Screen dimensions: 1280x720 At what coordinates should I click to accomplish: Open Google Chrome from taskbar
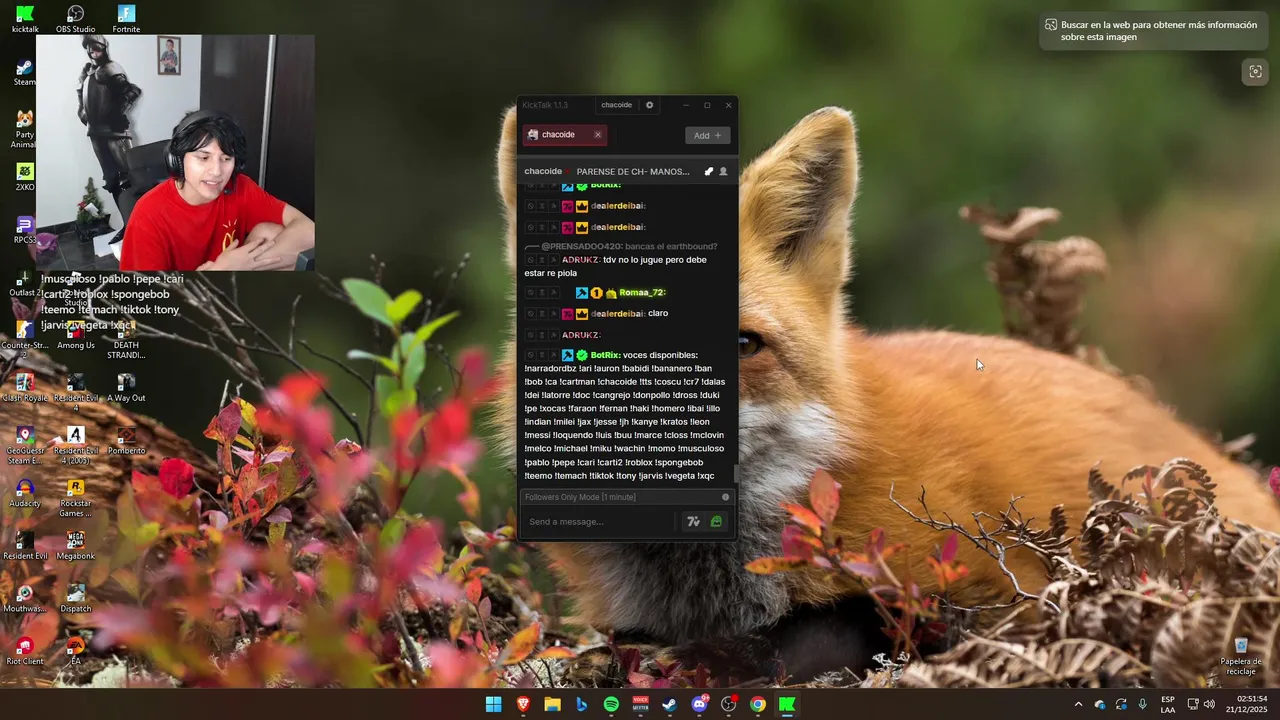(758, 704)
